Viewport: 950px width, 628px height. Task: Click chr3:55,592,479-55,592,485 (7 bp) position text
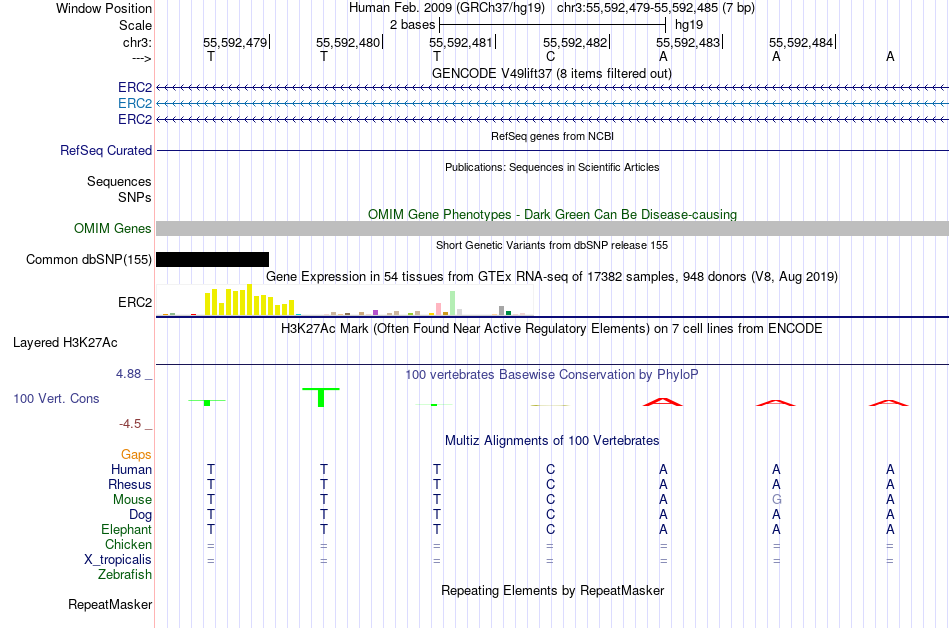(656, 8)
